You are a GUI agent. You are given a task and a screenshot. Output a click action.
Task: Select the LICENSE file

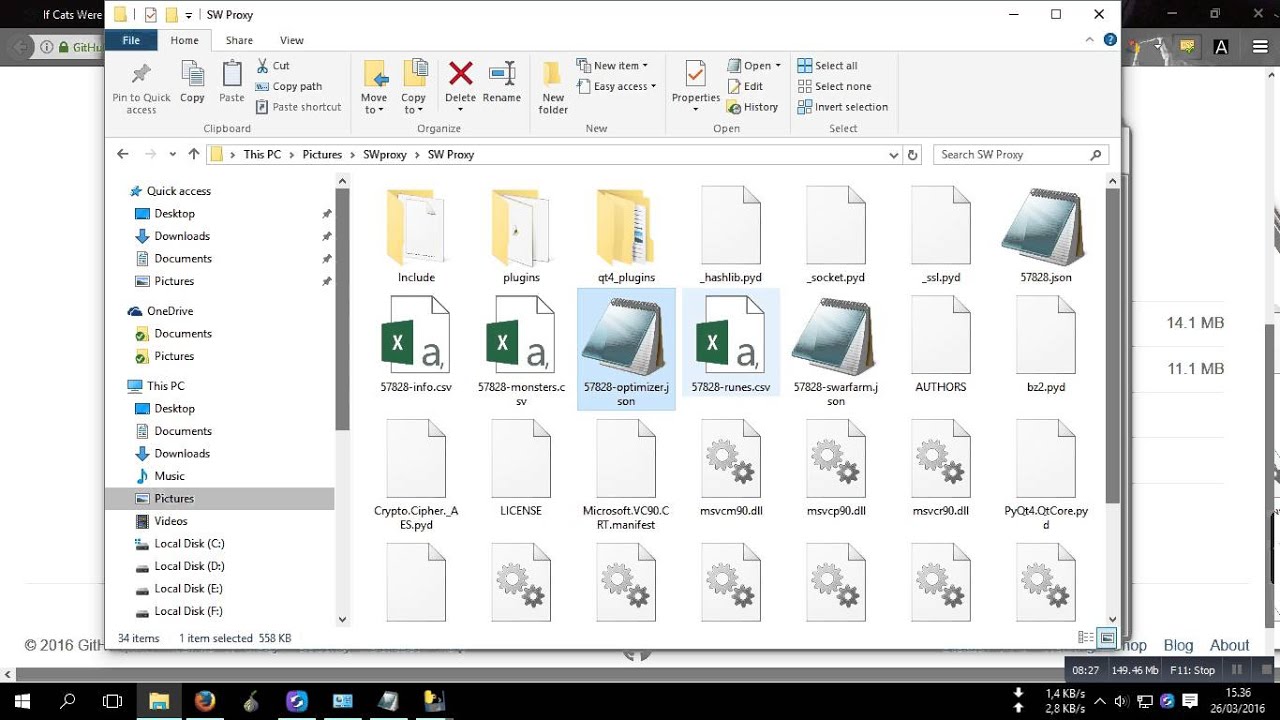coord(521,467)
